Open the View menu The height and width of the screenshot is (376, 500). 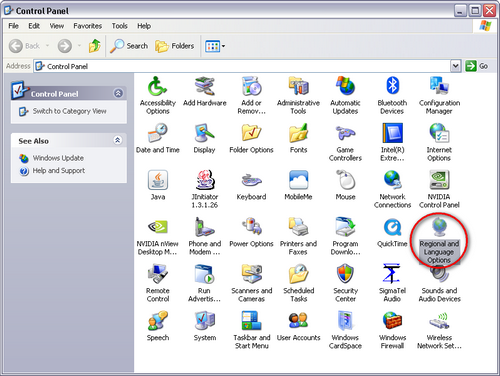point(57,26)
